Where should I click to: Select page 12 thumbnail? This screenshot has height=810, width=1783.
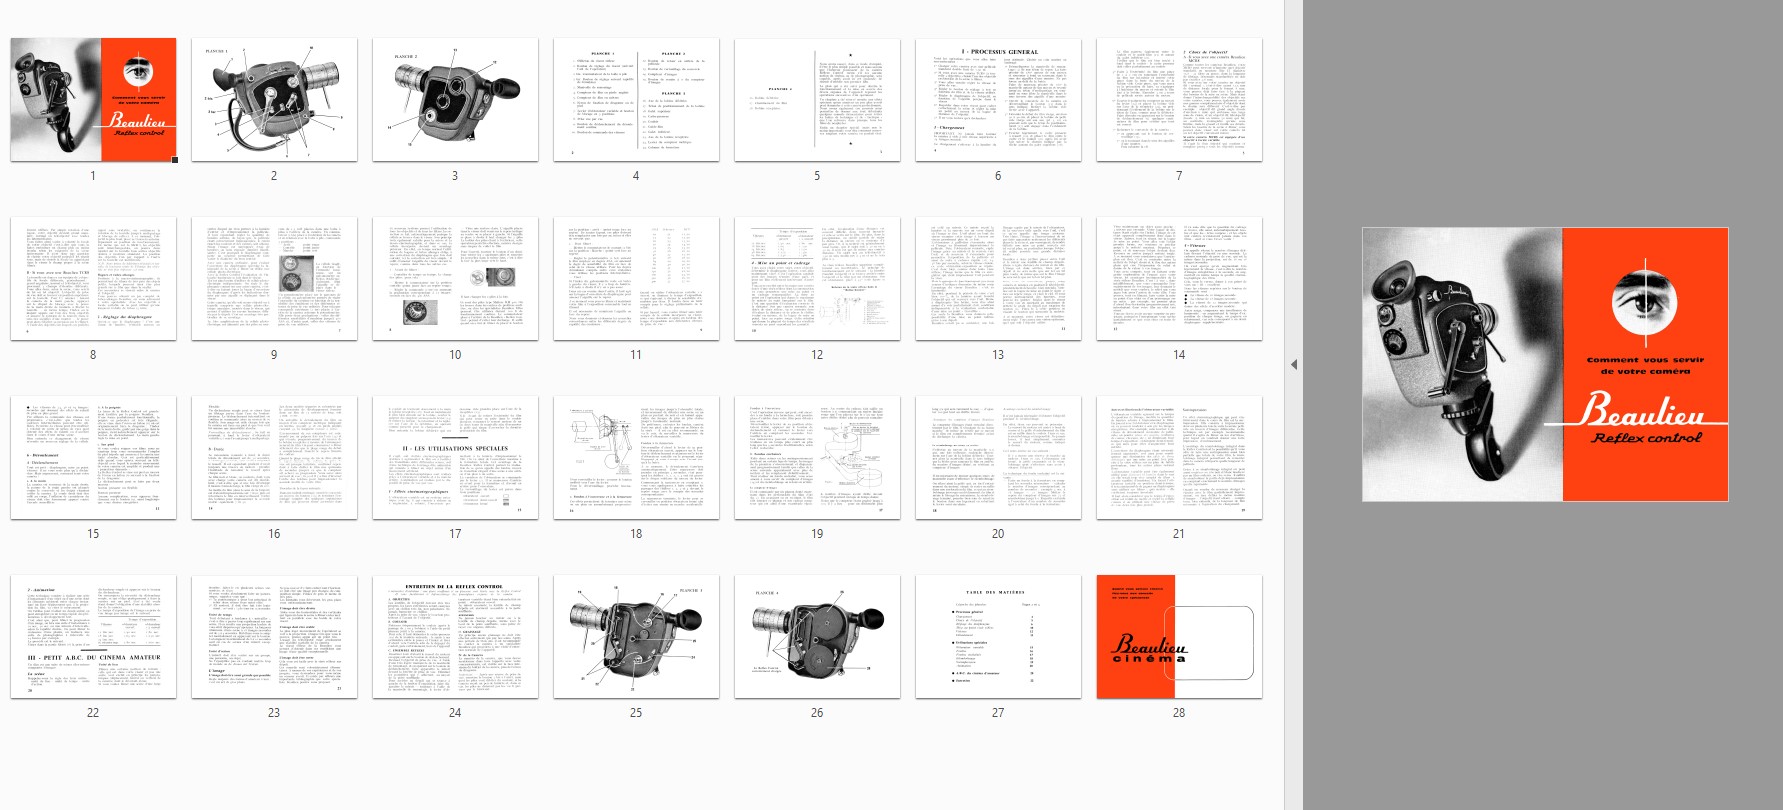click(x=817, y=279)
